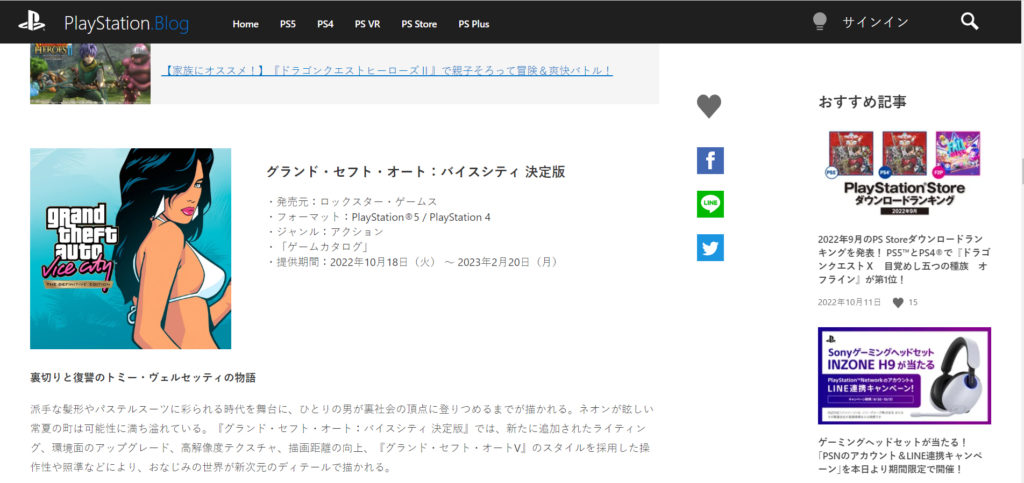Click the Grand Theft Auto Vice City cover

click(130, 248)
